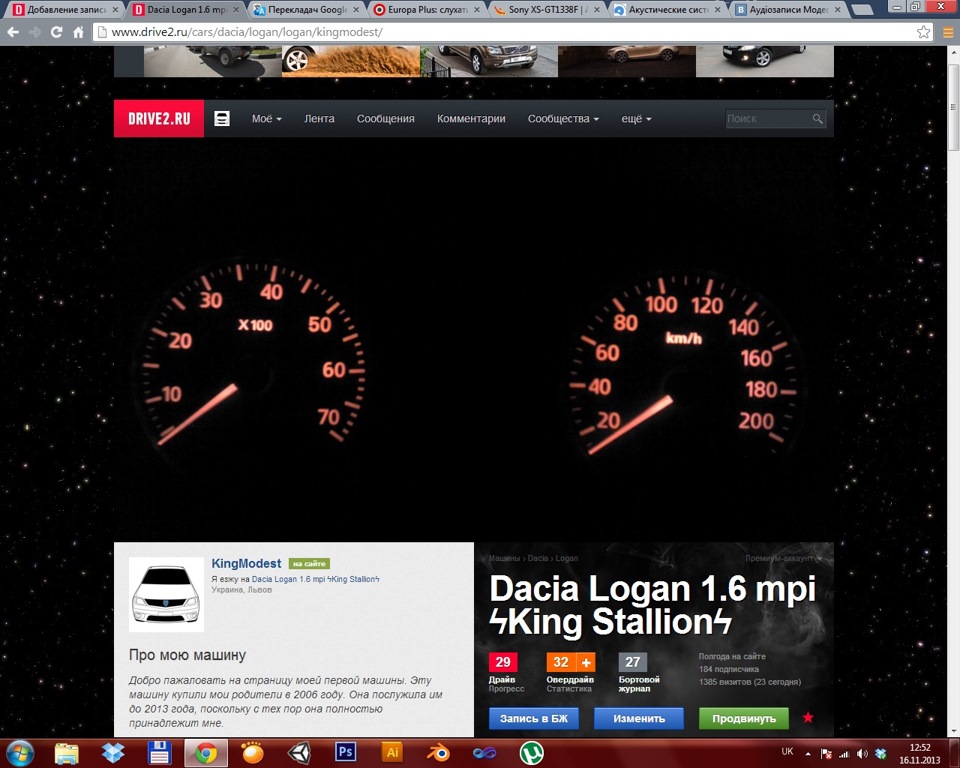This screenshot has width=960, height=768.
Task: Open Windows Explorer from taskbar
Action: [x=67, y=753]
